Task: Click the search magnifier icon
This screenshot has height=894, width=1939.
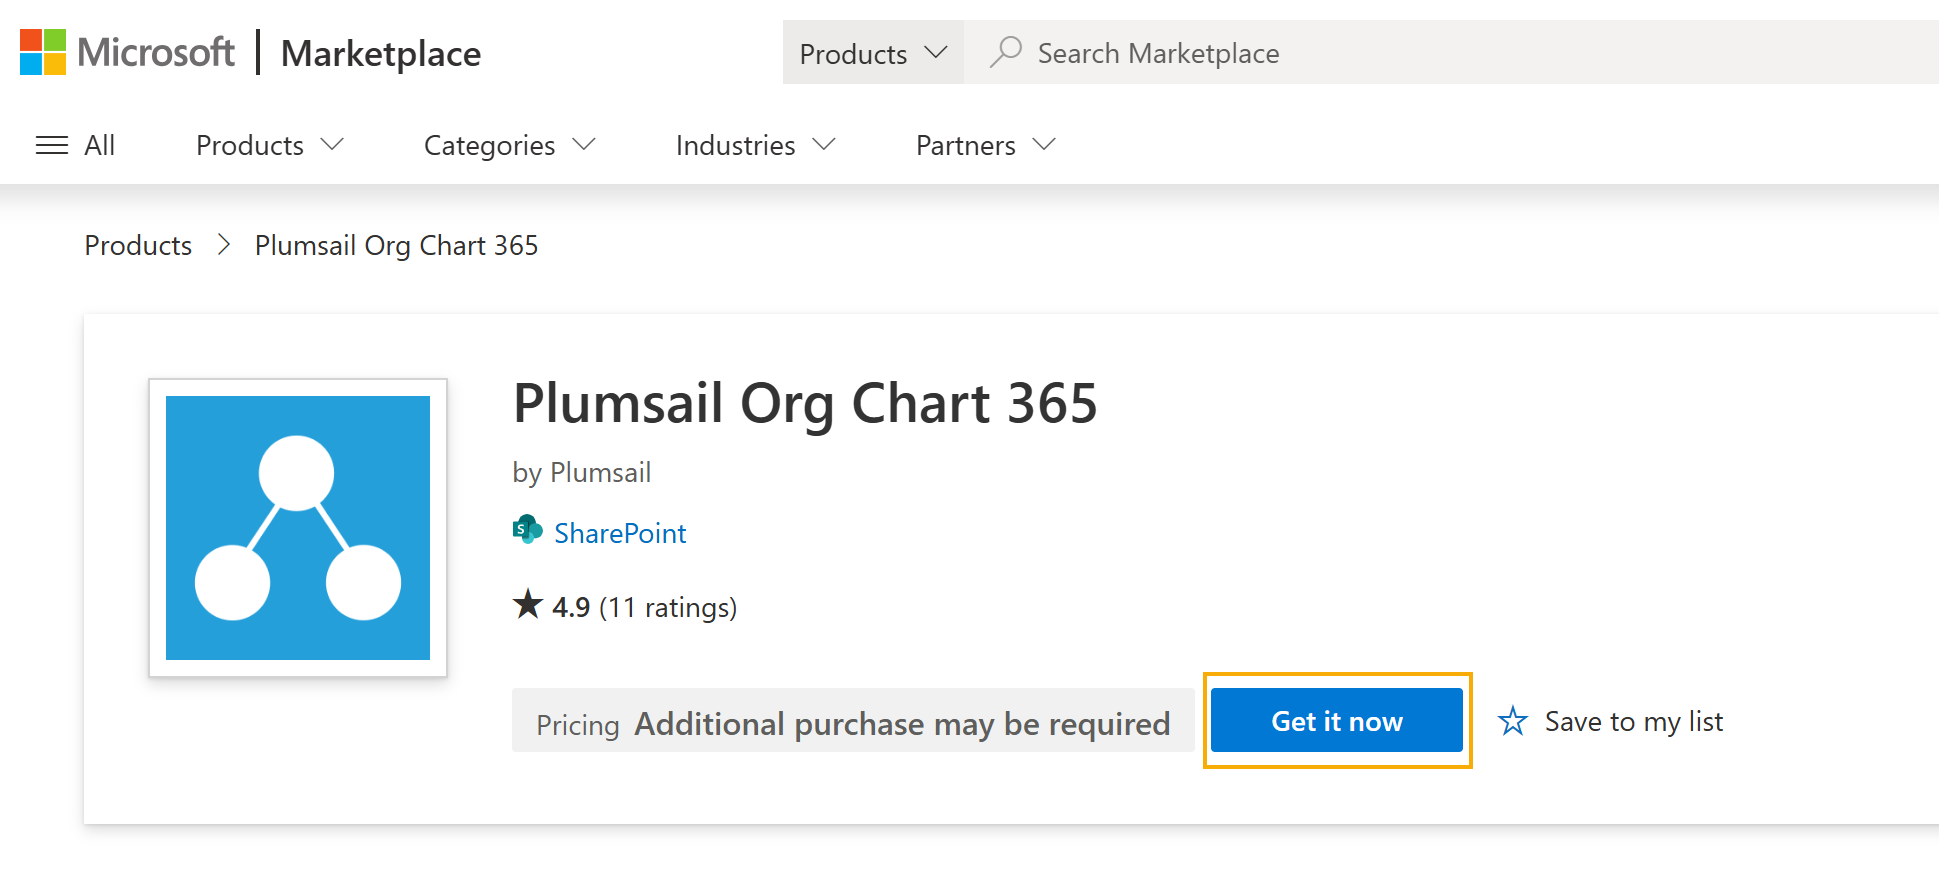Action: pyautogui.click(x=1005, y=52)
